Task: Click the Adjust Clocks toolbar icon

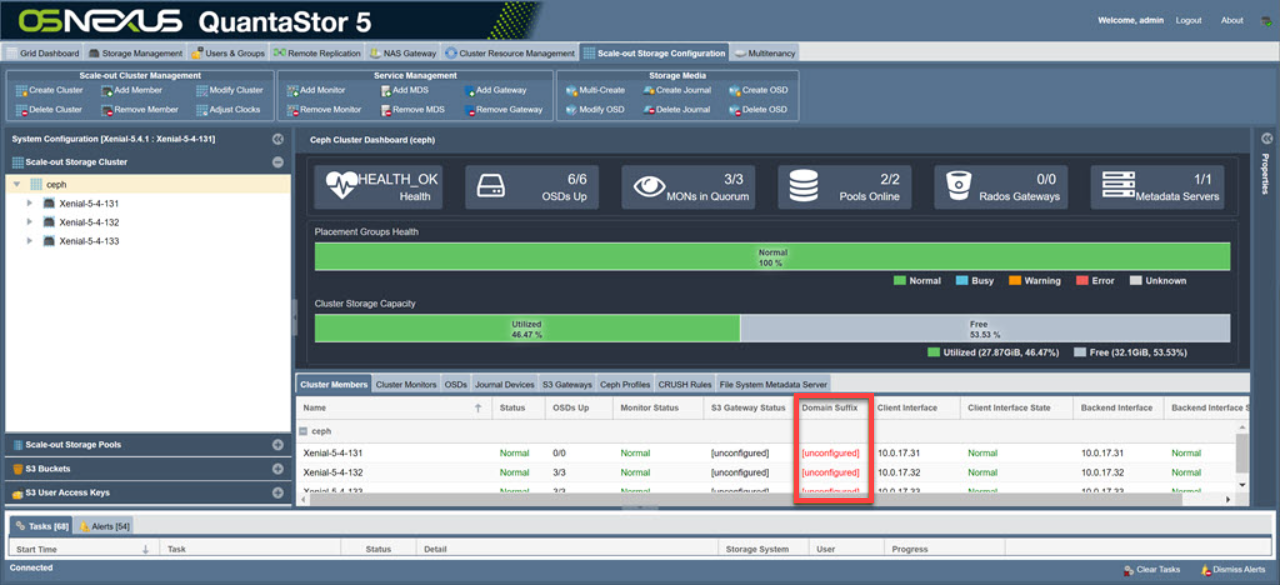Action: 201,110
